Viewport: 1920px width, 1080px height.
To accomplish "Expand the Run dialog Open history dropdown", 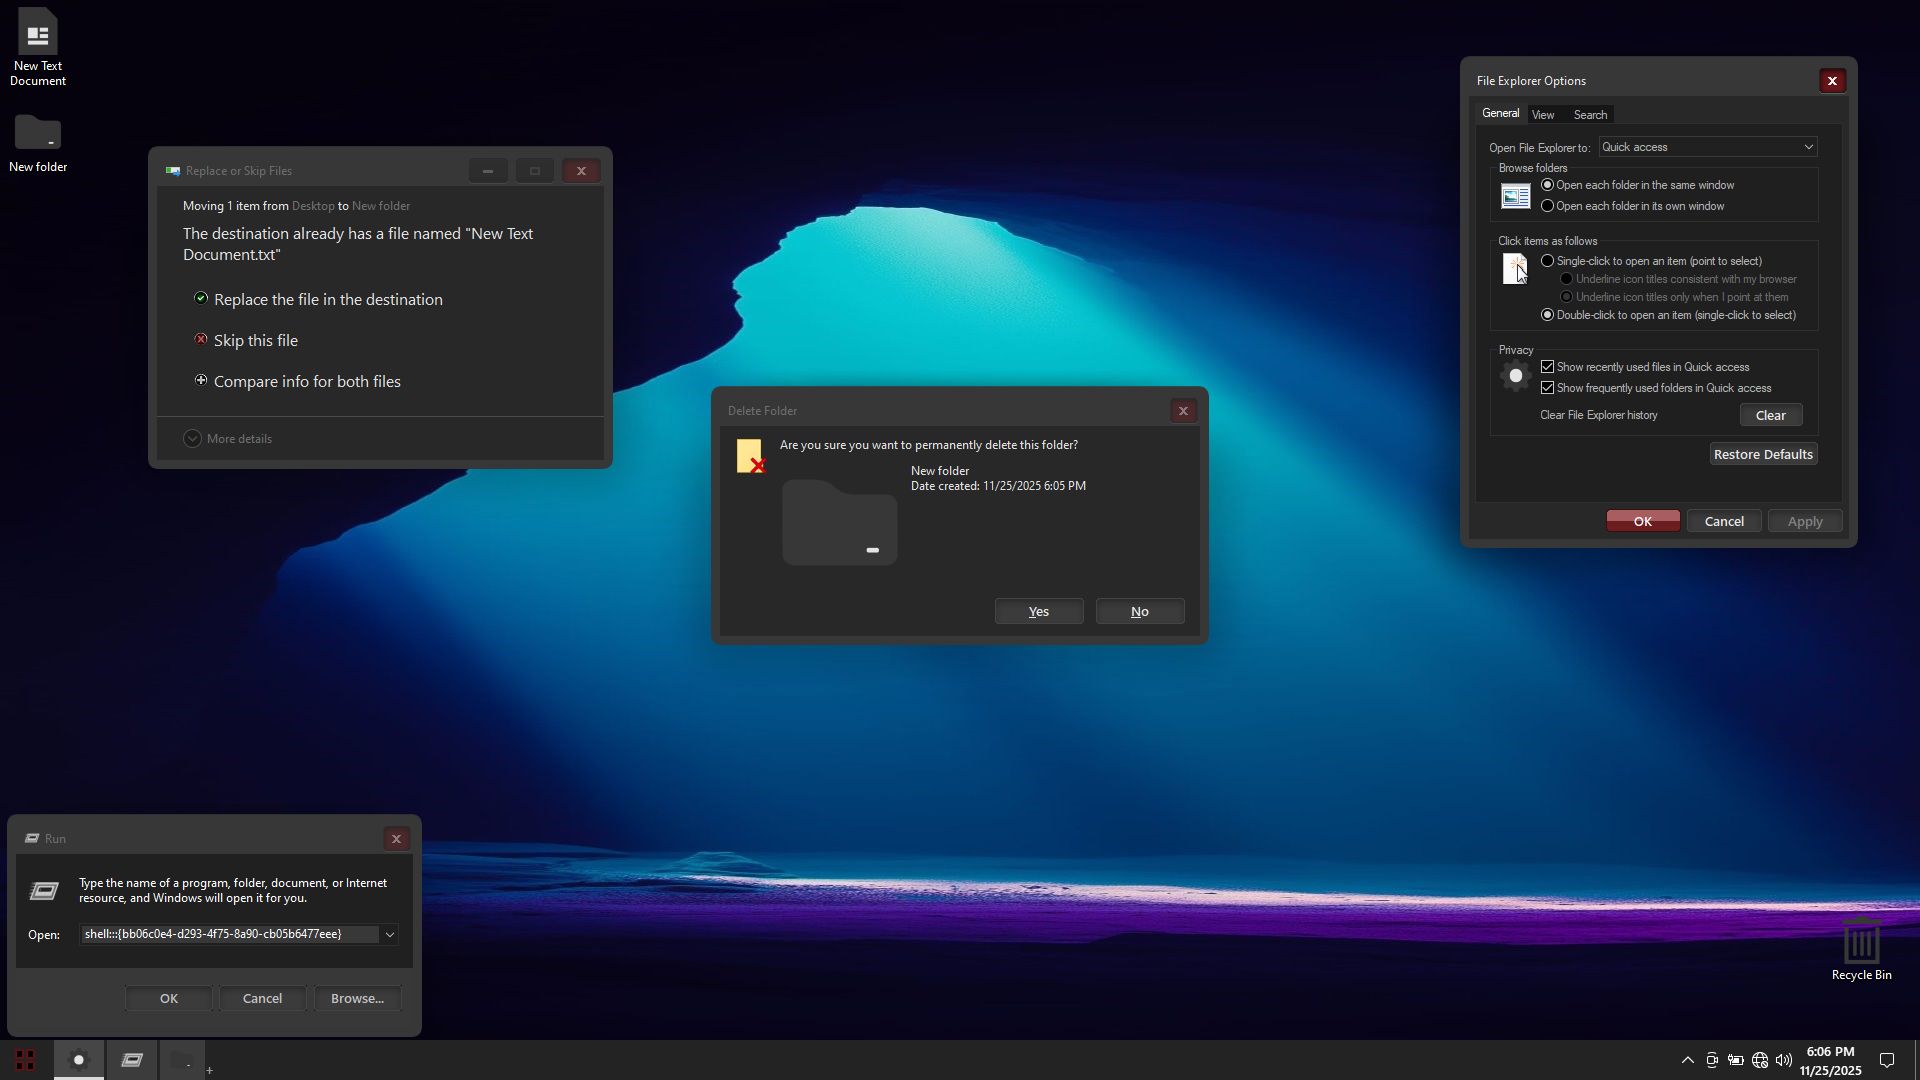I will pos(390,935).
